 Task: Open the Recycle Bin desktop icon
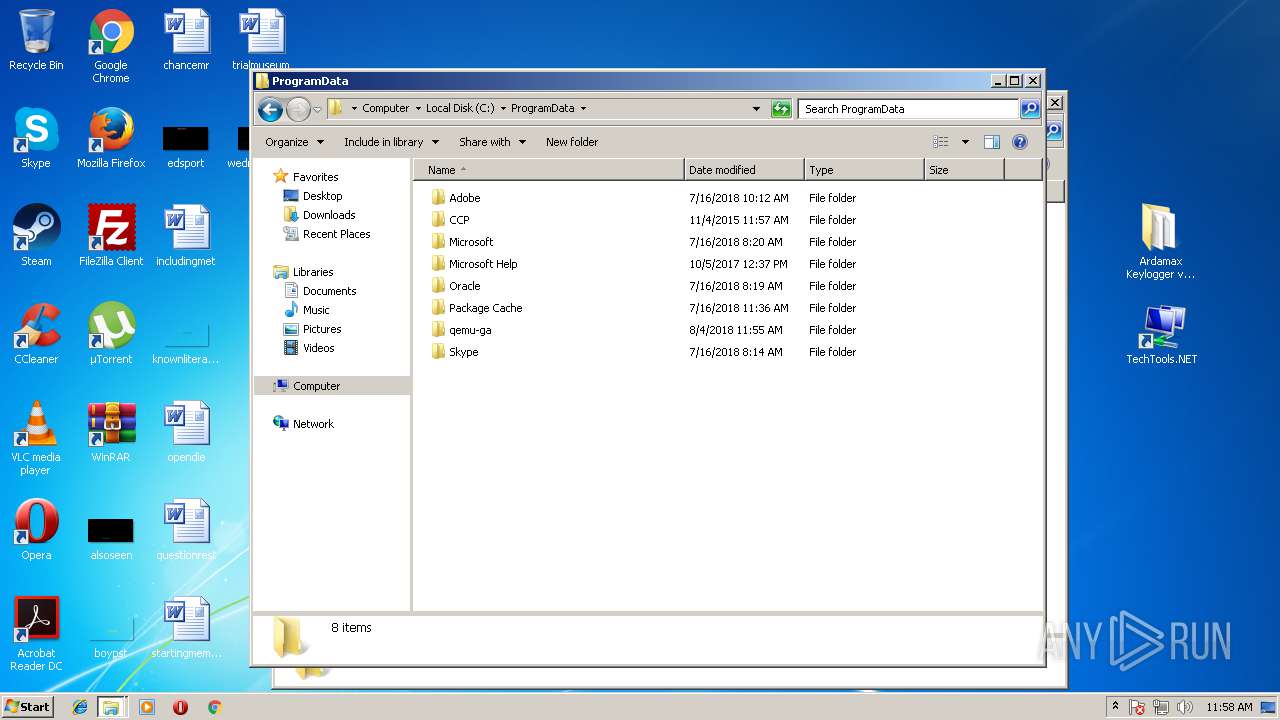click(36, 41)
